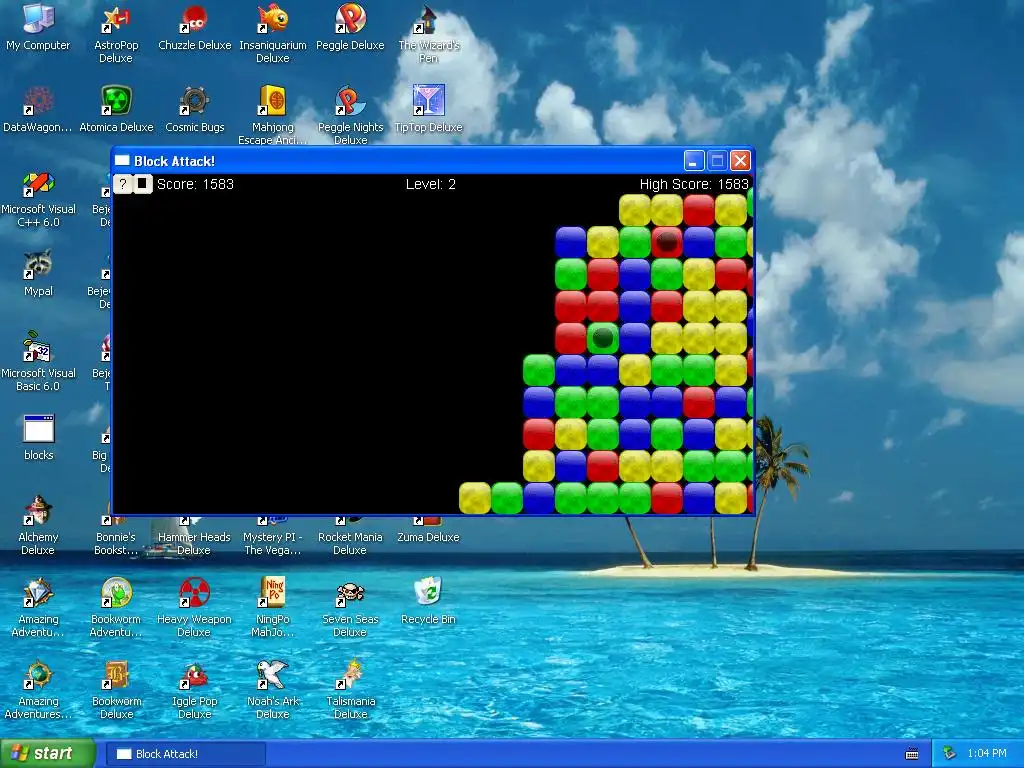Select Cosmic Bugs desktop icon

coord(195,110)
